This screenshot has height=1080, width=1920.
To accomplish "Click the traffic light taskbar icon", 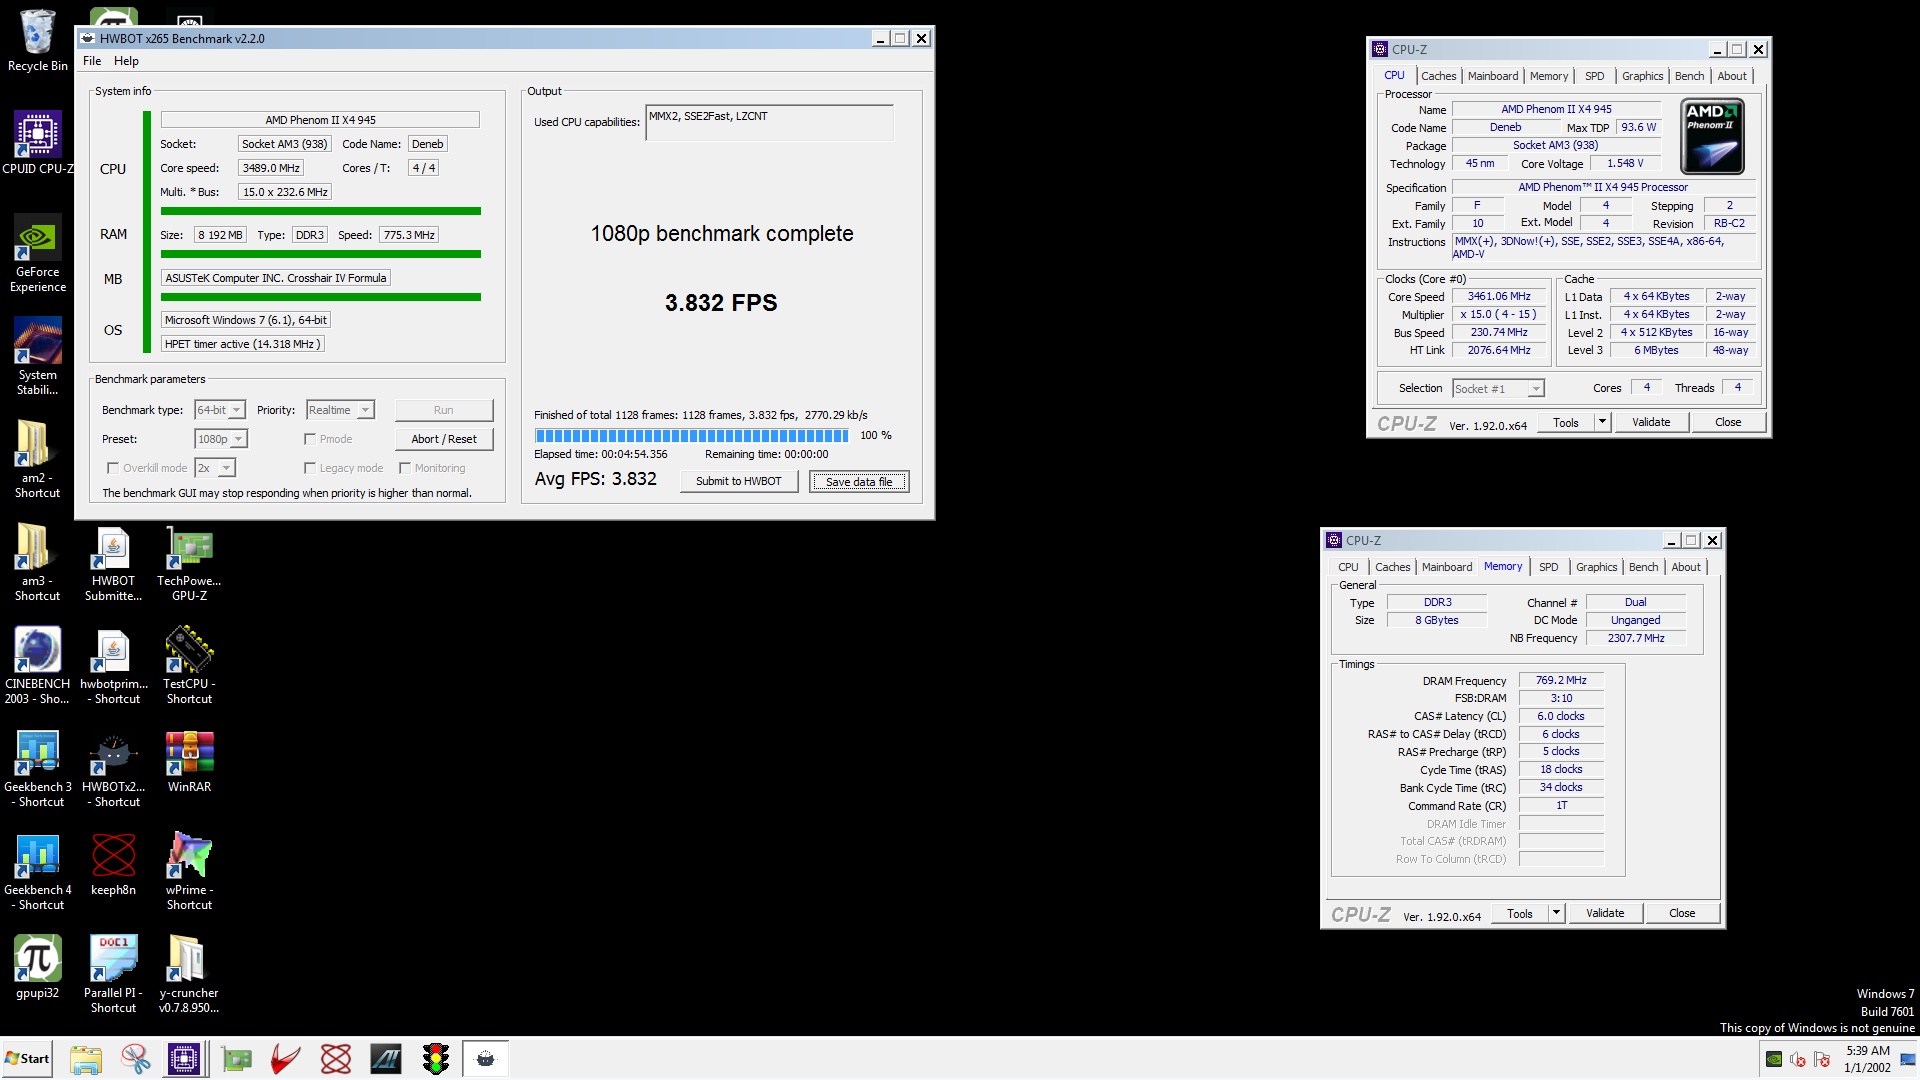I will point(435,1059).
